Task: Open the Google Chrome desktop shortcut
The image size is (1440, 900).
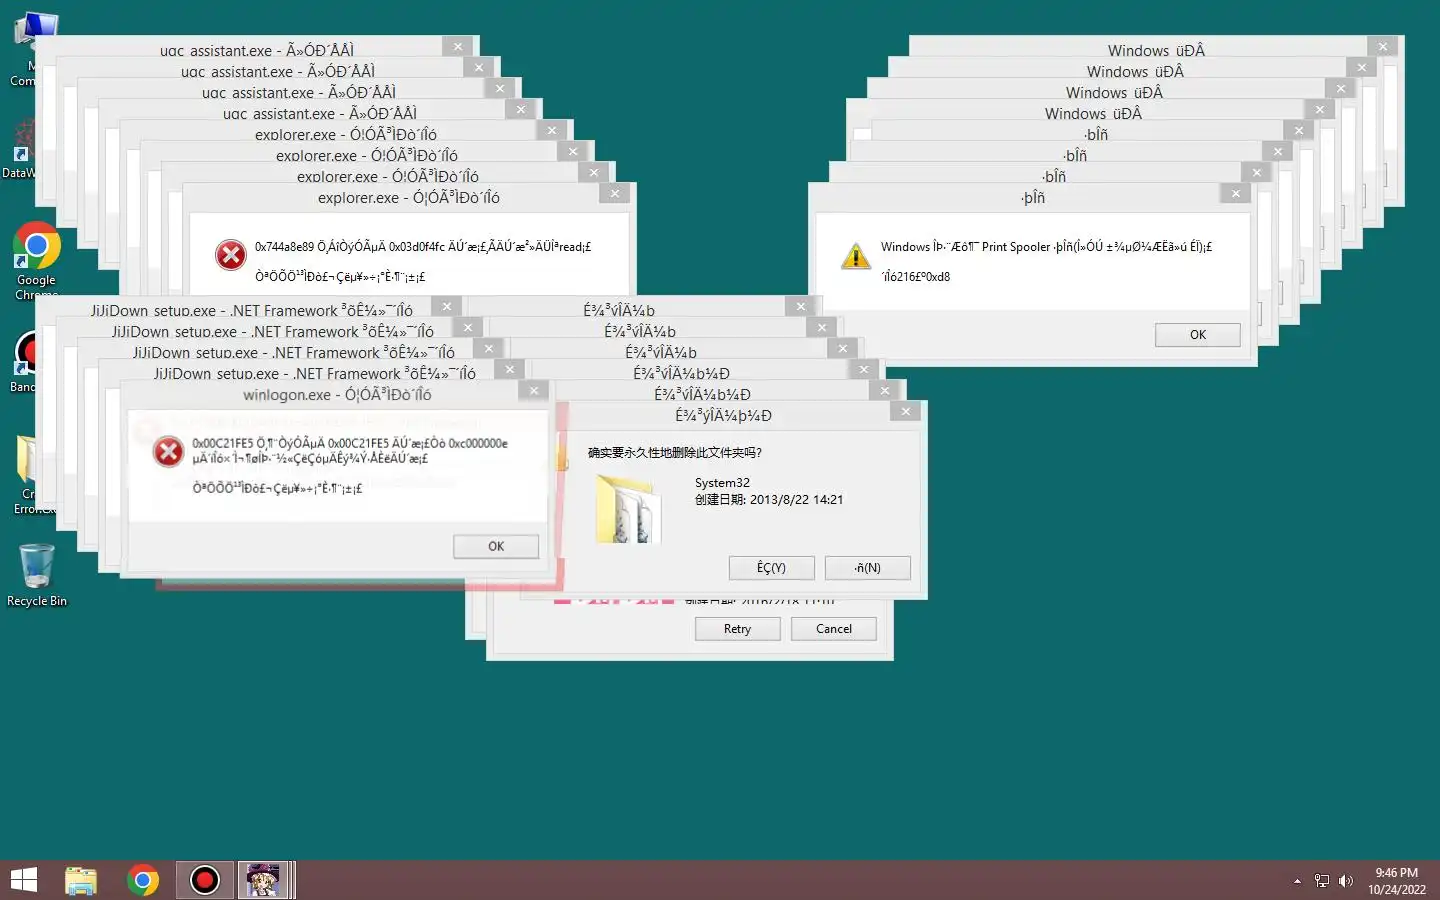Action: pyautogui.click(x=36, y=260)
